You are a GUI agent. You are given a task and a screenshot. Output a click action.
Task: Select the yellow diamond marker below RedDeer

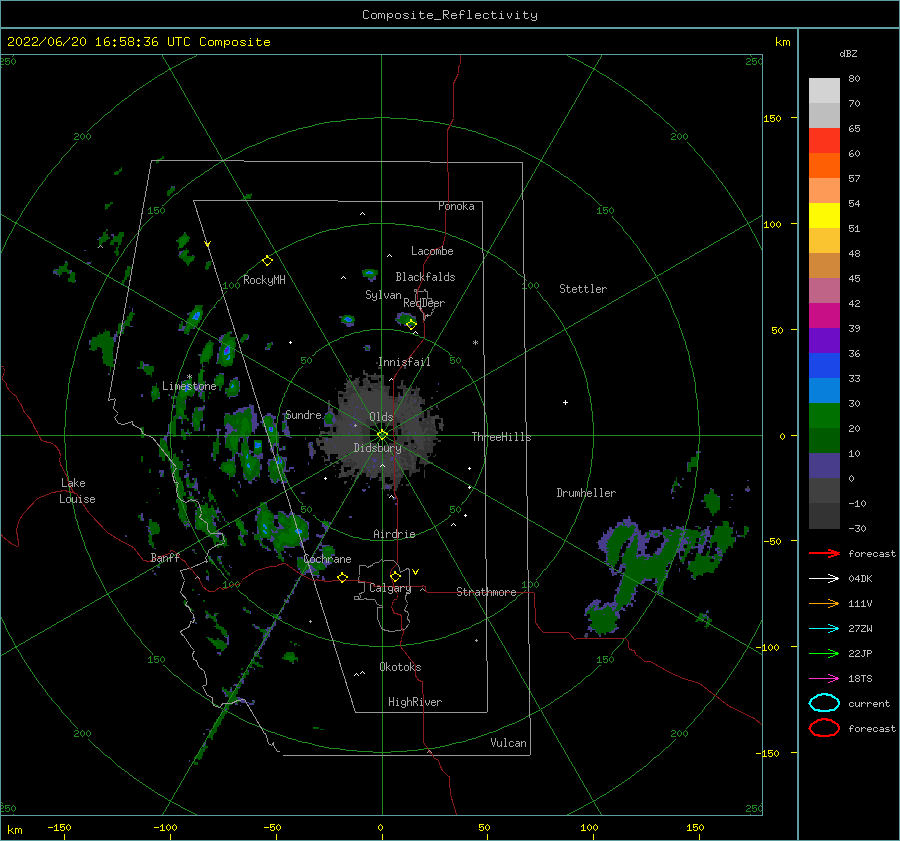pyautogui.click(x=411, y=324)
